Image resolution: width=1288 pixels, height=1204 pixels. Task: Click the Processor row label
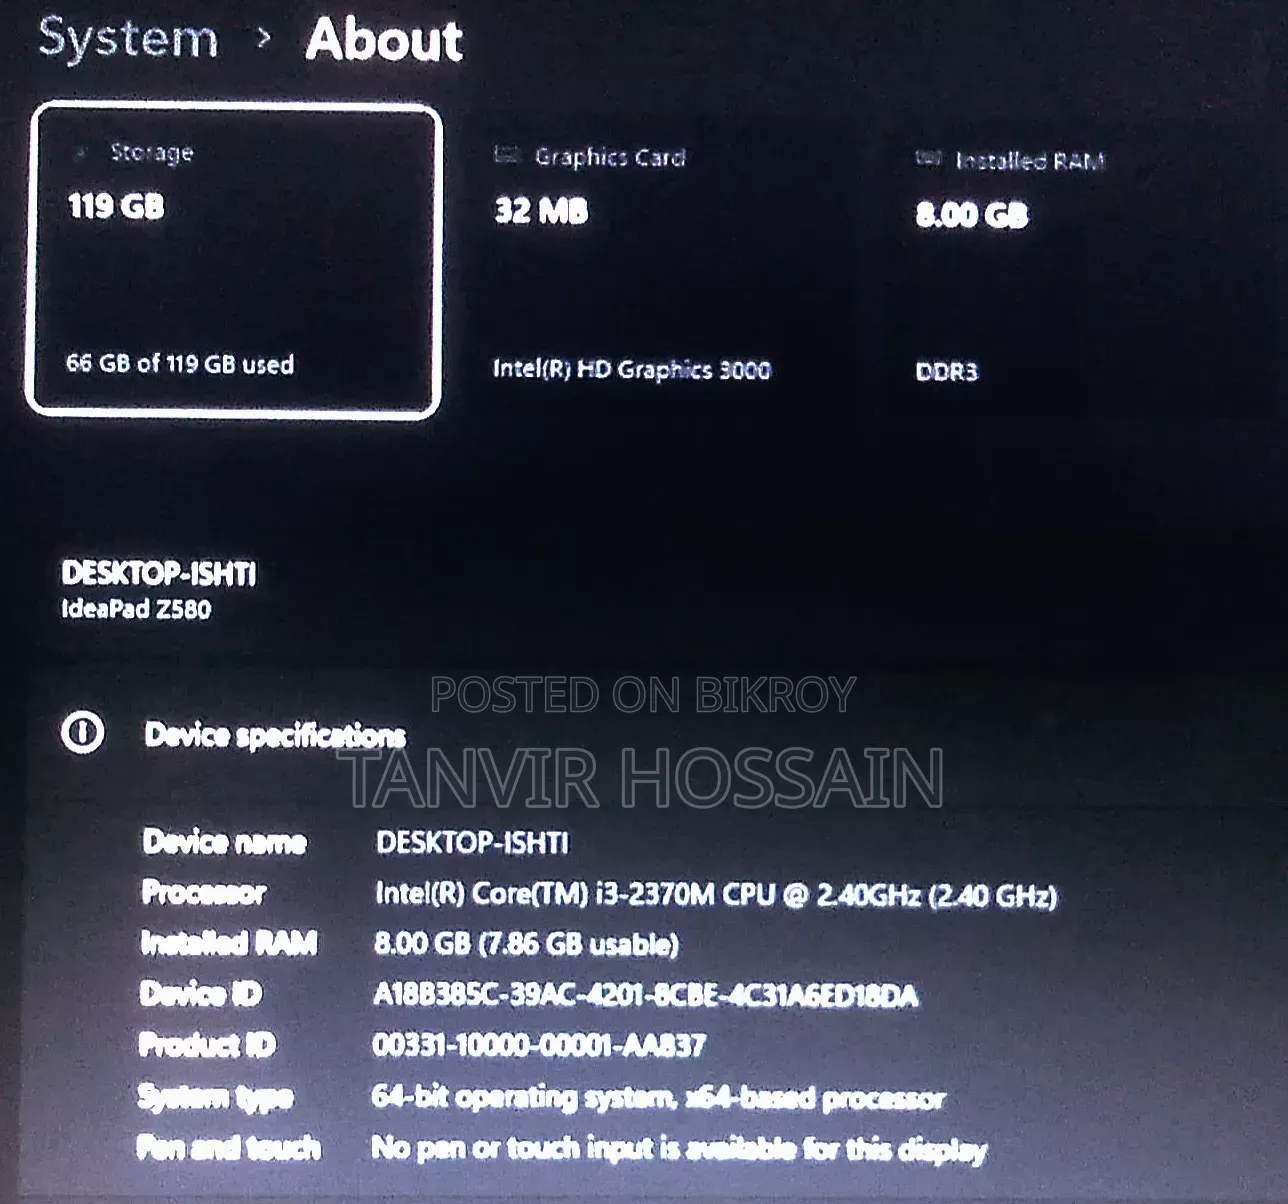[x=204, y=892]
